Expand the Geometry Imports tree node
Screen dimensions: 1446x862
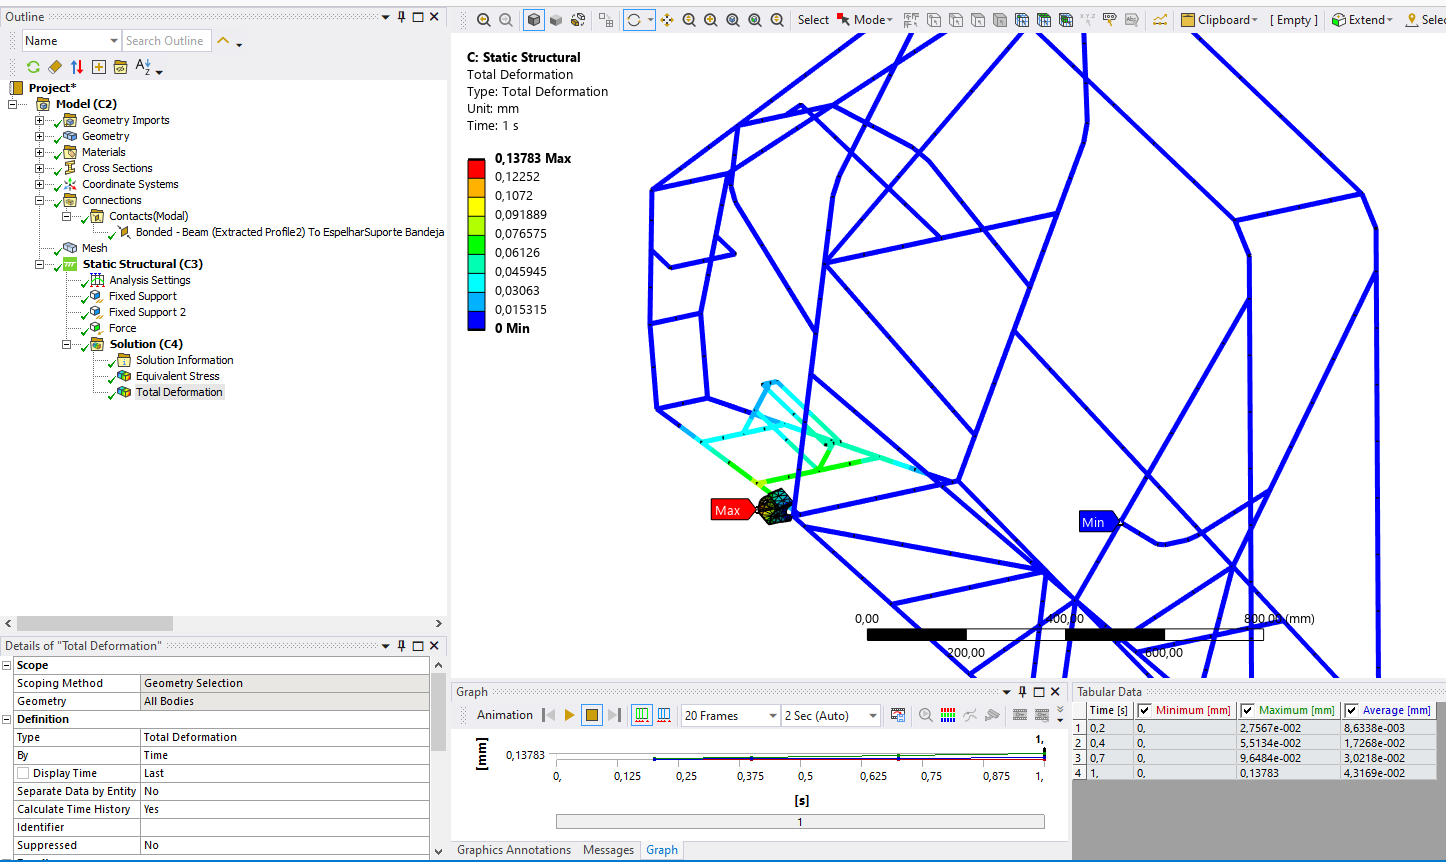point(39,120)
